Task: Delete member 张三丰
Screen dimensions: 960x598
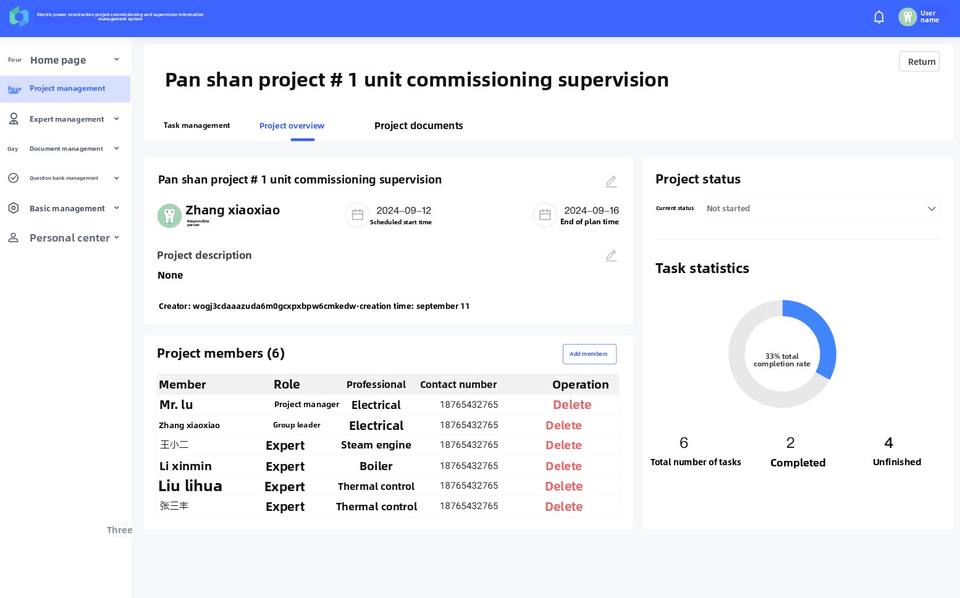Action: (x=563, y=506)
